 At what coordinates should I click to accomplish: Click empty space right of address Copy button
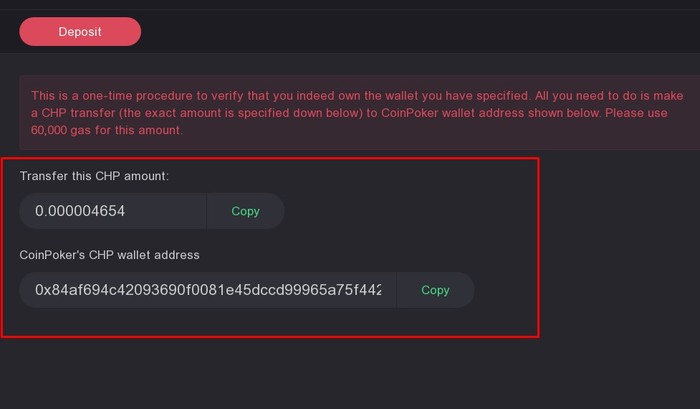(x=505, y=290)
